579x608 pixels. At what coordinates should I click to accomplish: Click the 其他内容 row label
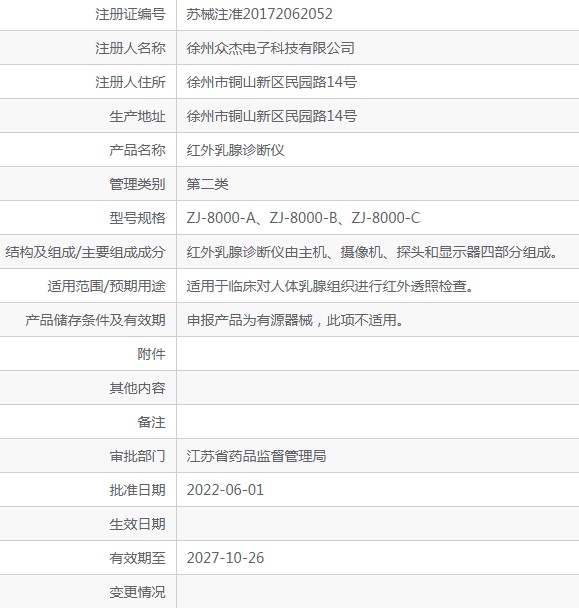click(x=137, y=388)
